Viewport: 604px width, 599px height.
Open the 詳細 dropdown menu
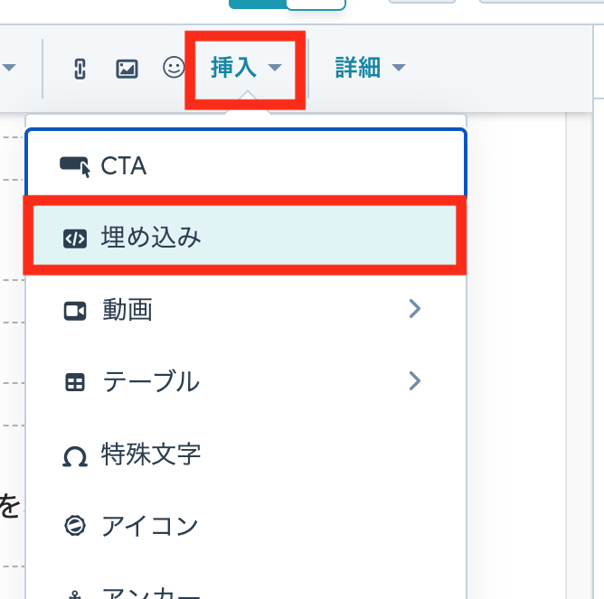pyautogui.click(x=370, y=68)
